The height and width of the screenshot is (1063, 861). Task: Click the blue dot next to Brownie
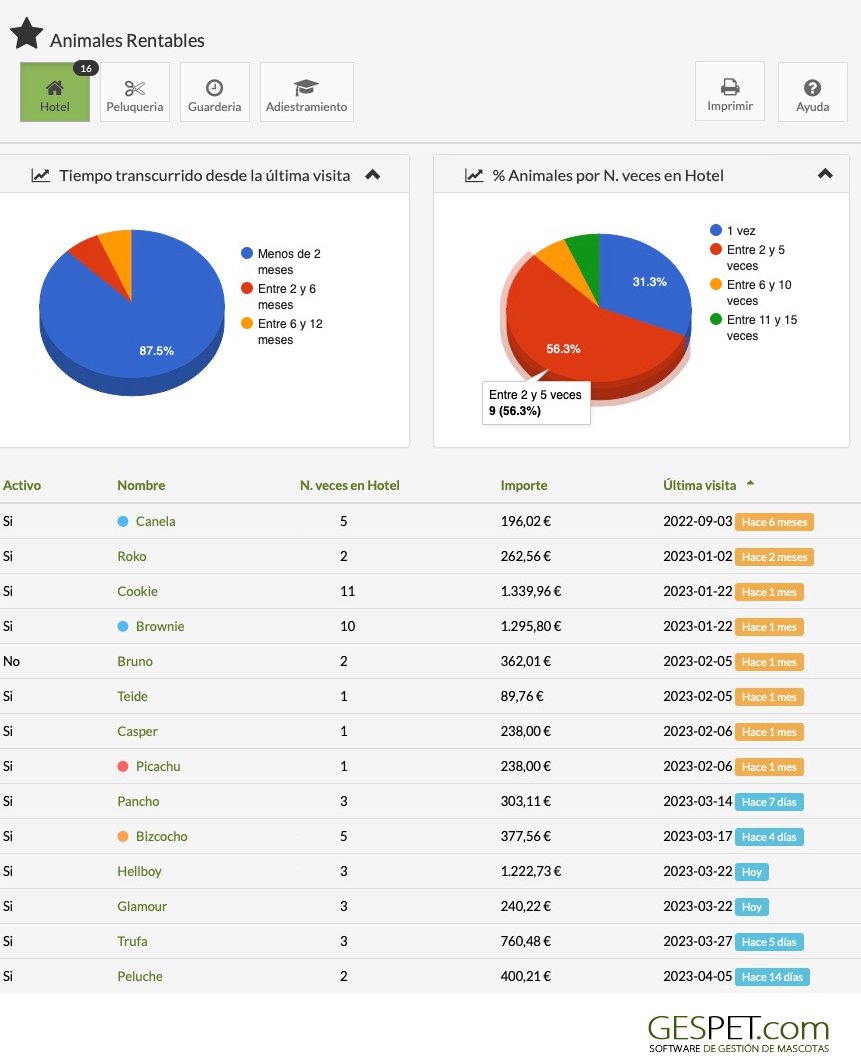click(x=123, y=626)
